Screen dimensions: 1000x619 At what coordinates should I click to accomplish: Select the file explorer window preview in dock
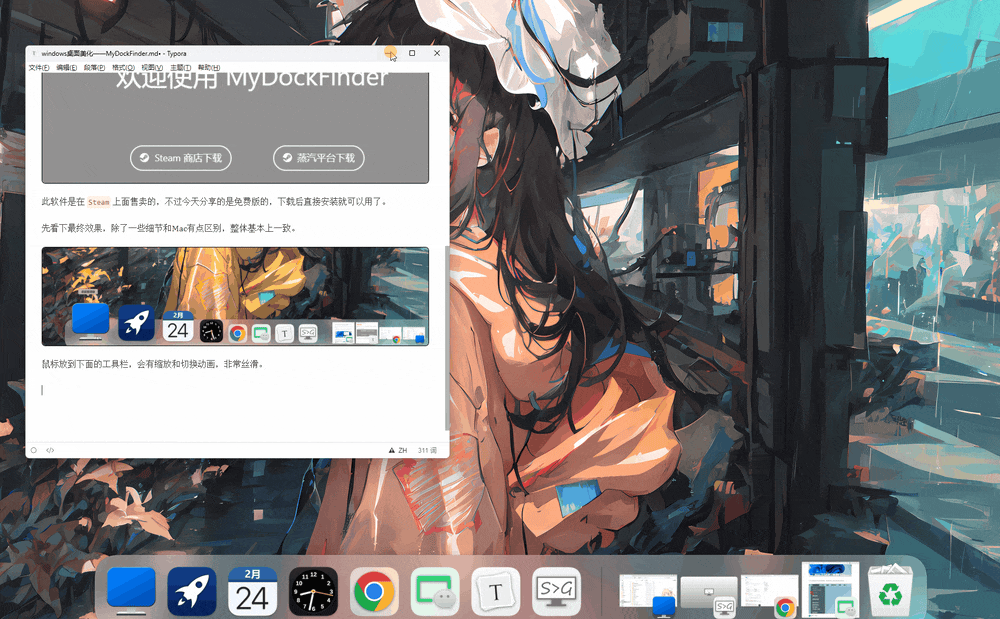(648, 593)
